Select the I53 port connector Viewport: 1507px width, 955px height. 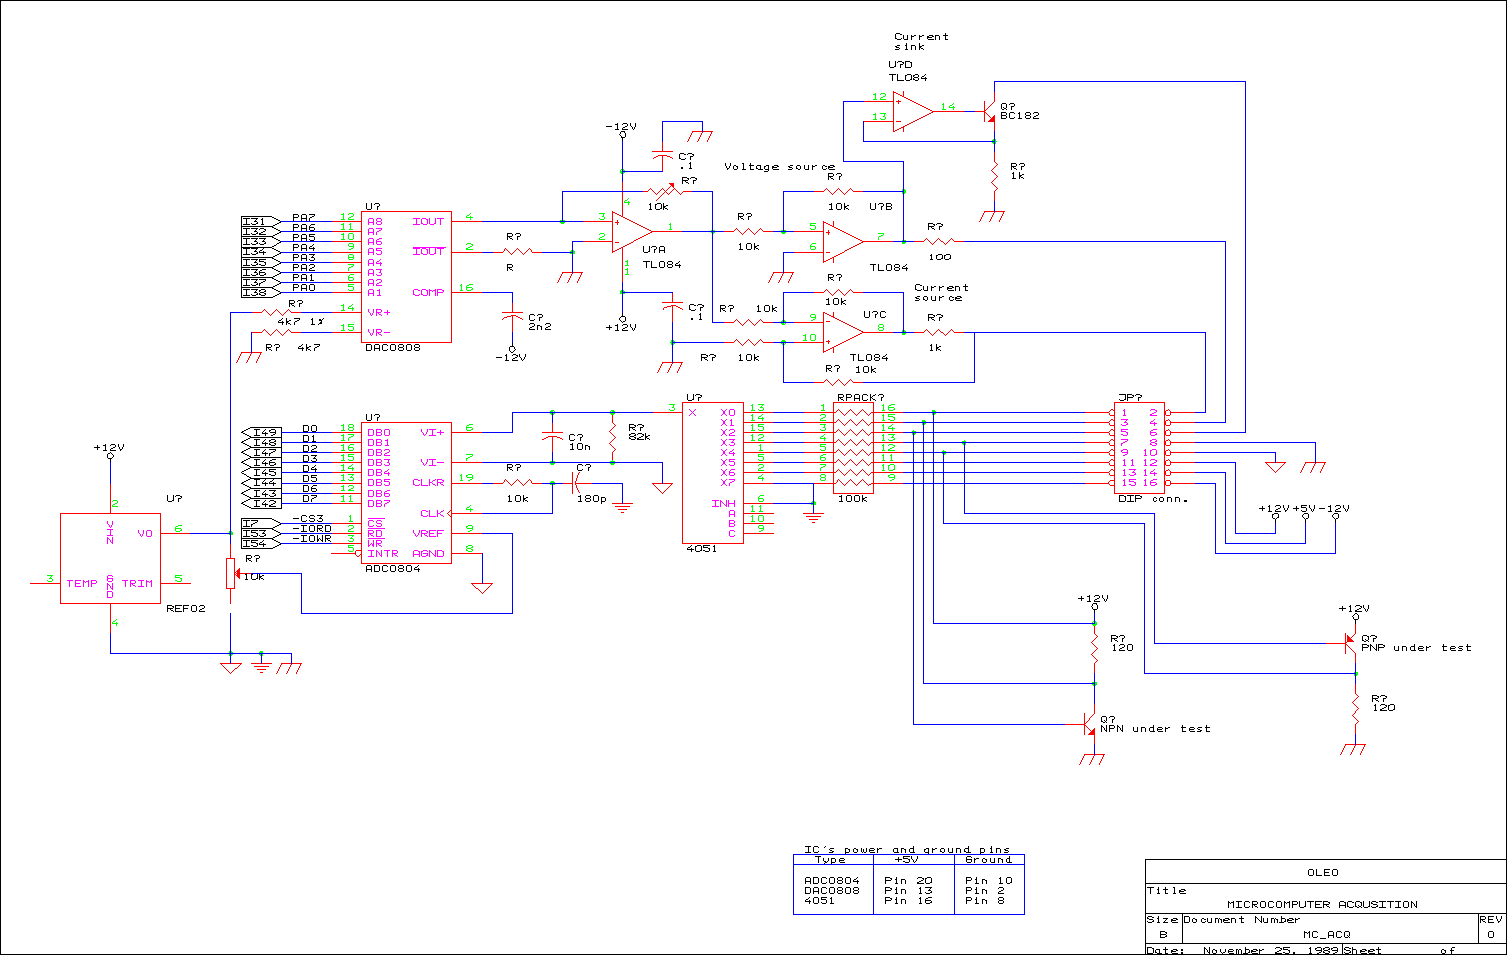pos(261,532)
